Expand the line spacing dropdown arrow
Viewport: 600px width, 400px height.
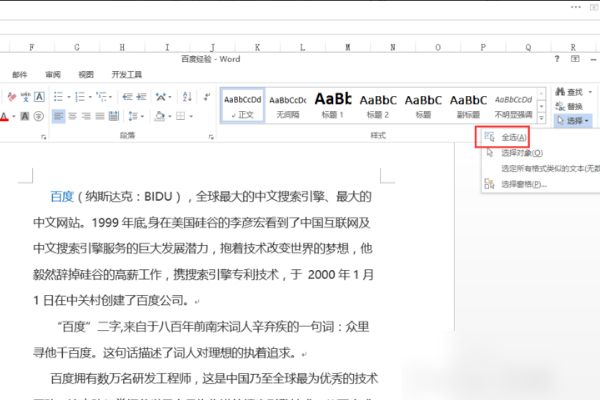pos(142,116)
